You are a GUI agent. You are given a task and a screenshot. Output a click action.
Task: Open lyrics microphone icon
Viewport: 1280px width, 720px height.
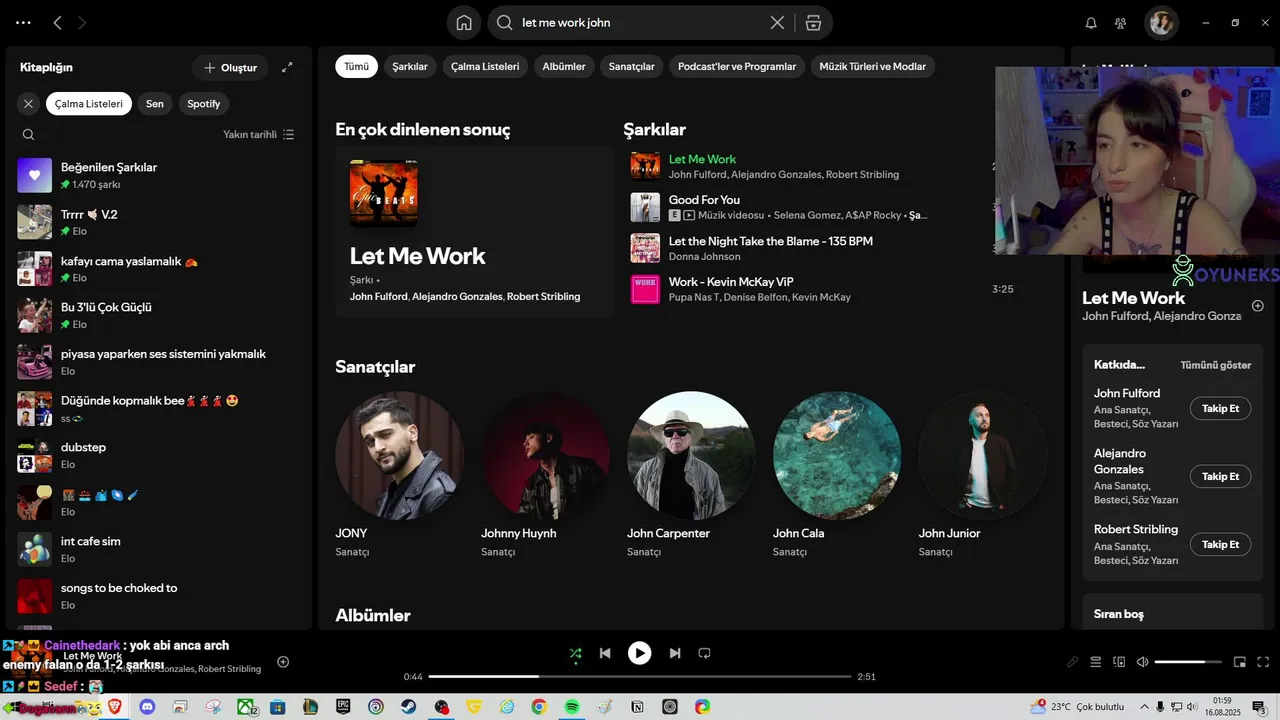[x=1072, y=662]
